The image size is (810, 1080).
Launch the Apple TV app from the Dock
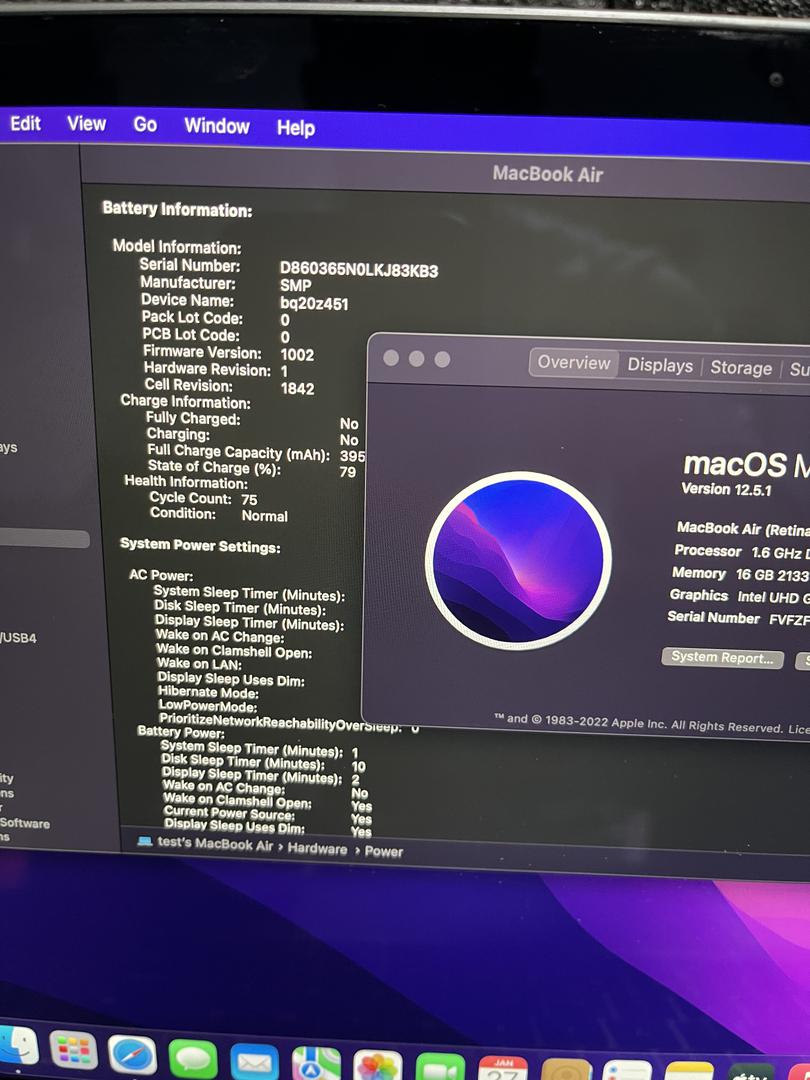(751, 1072)
